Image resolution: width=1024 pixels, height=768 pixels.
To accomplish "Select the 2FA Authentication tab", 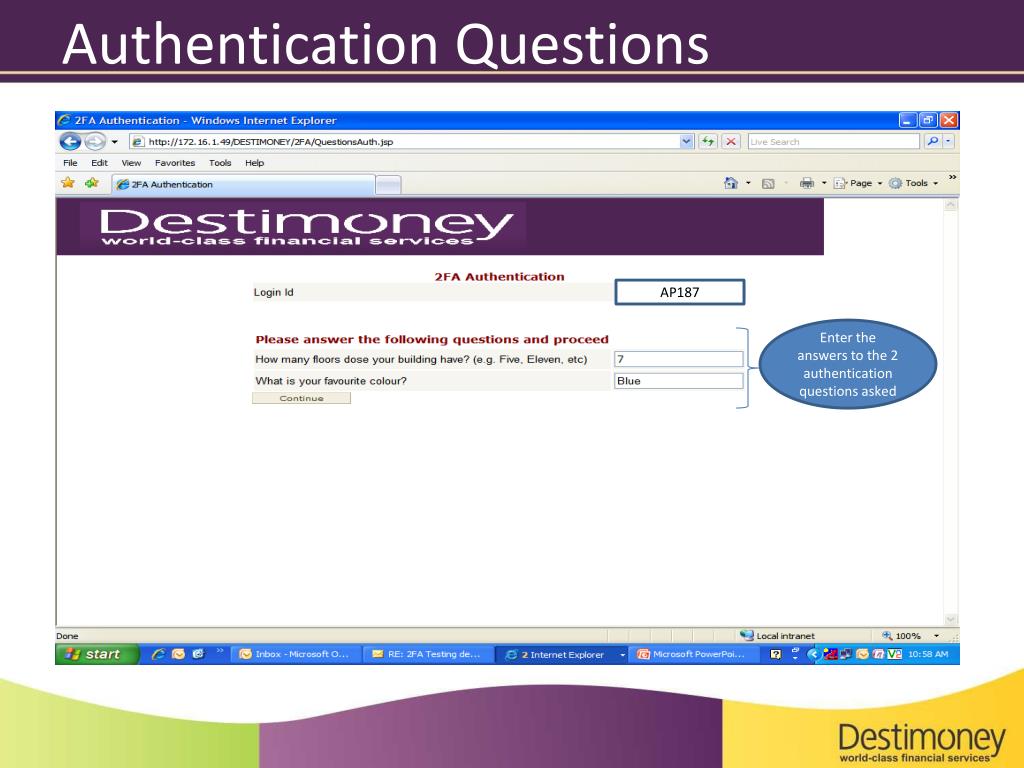I will click(243, 185).
